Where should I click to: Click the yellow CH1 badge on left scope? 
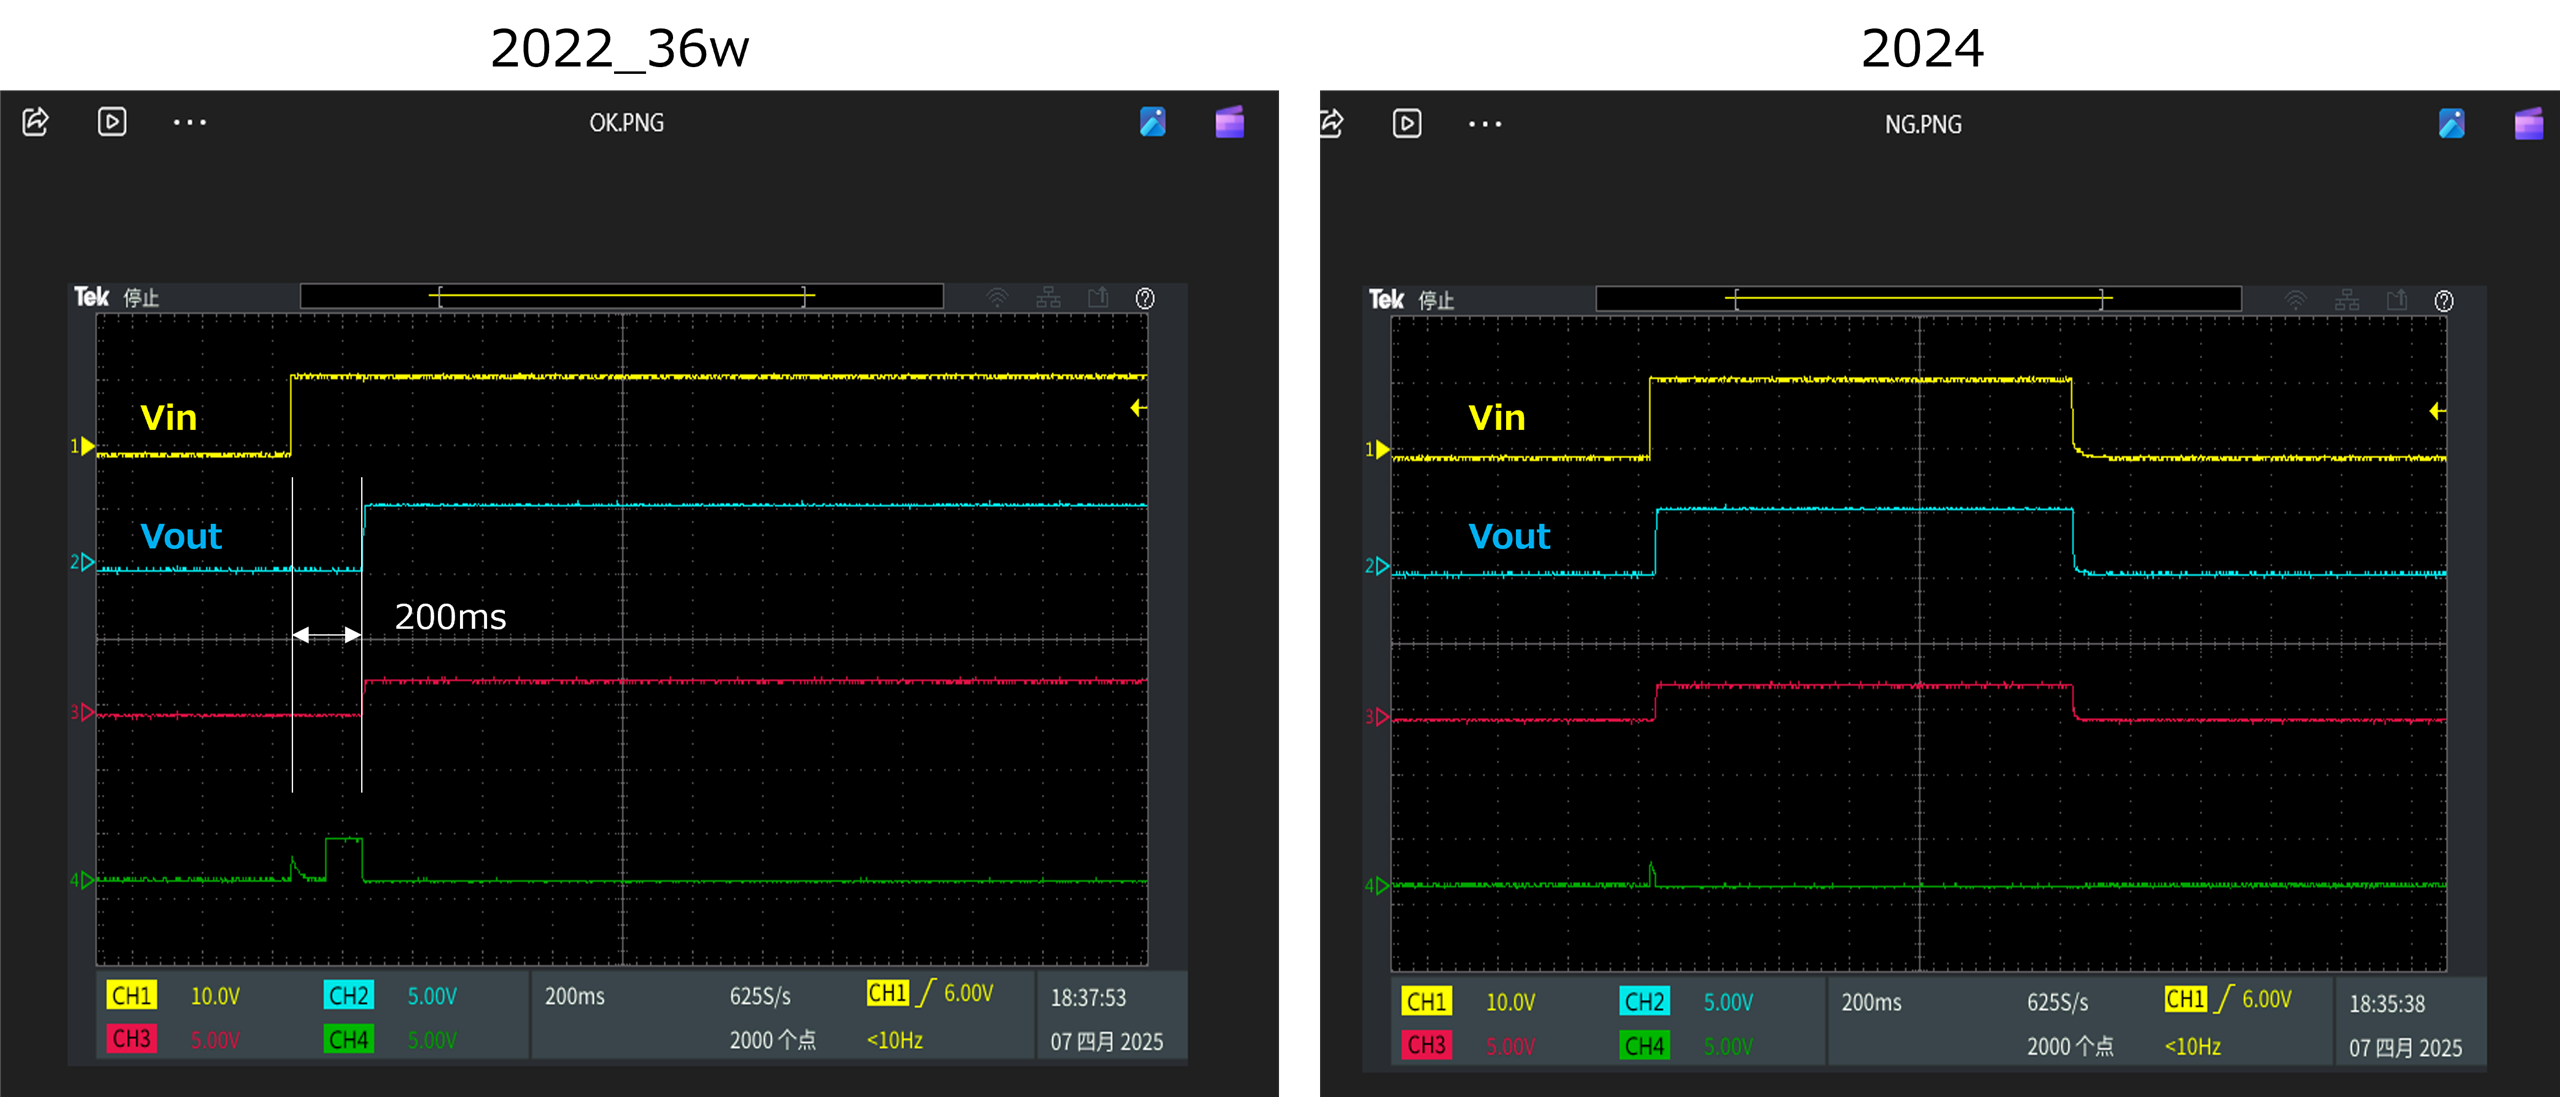coord(131,996)
